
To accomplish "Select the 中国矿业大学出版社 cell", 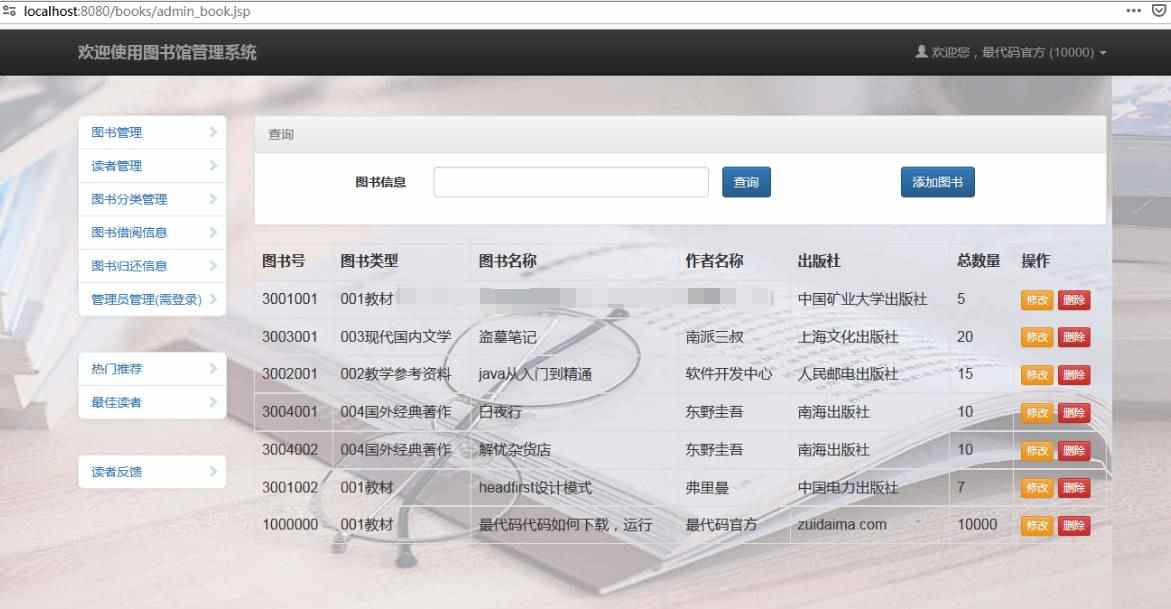I will tap(862, 299).
